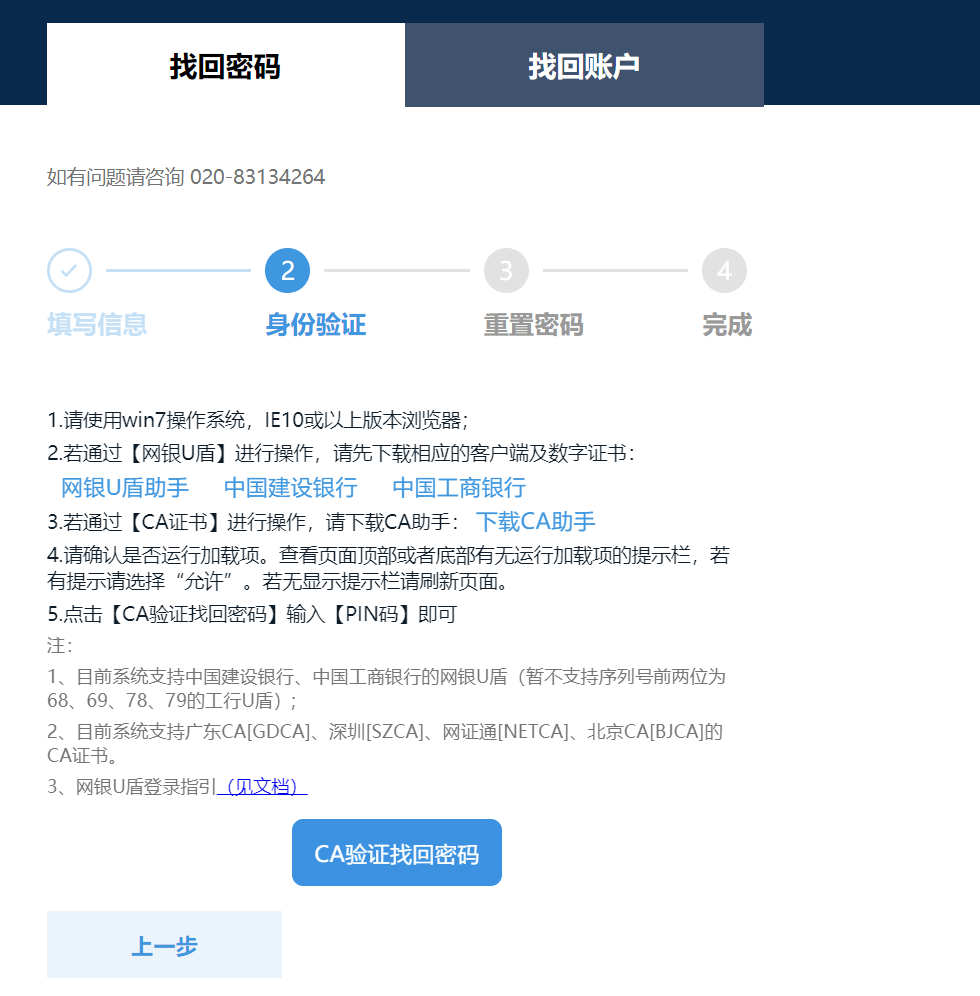Click the 重置密码 step label

(x=534, y=325)
